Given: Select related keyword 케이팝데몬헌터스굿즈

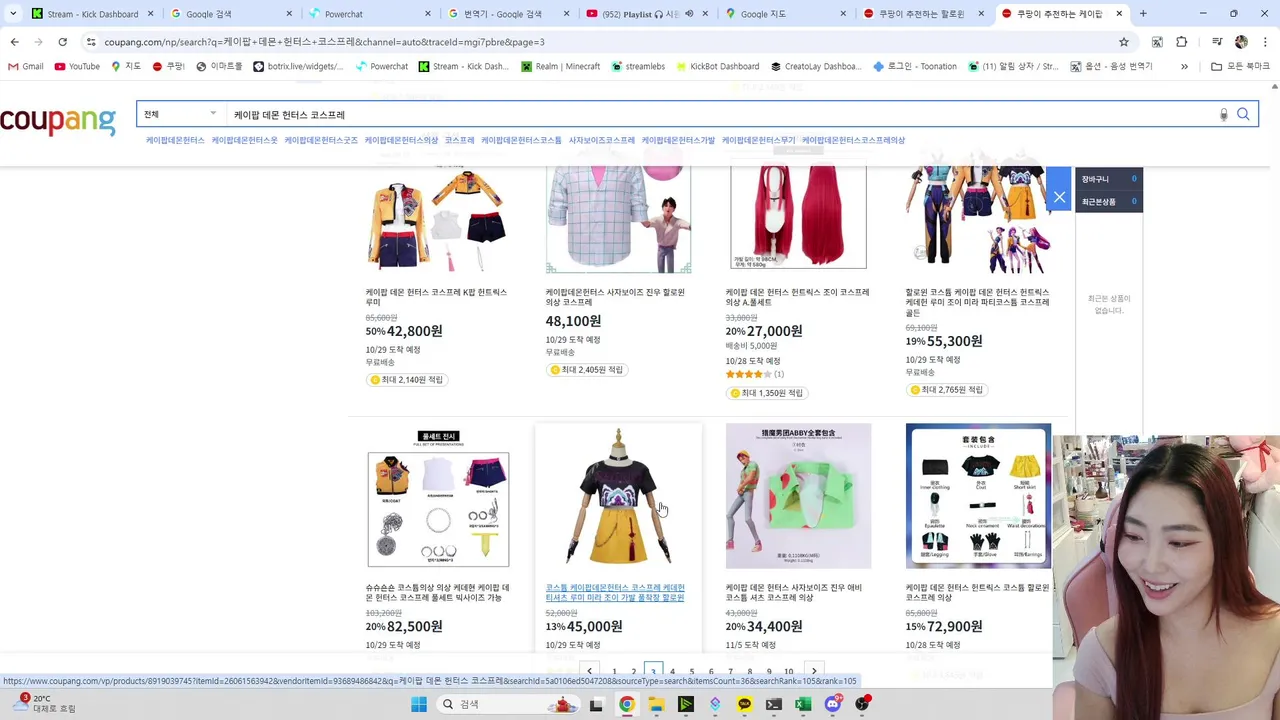Looking at the screenshot, I should [x=321, y=141].
